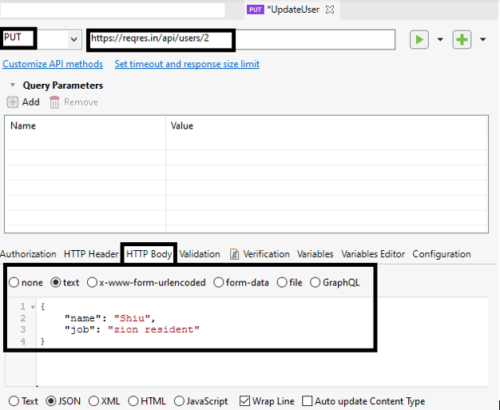Viewport: 500px width, 410px height.
Task: Click the Remove query parameter button
Action: [74, 102]
